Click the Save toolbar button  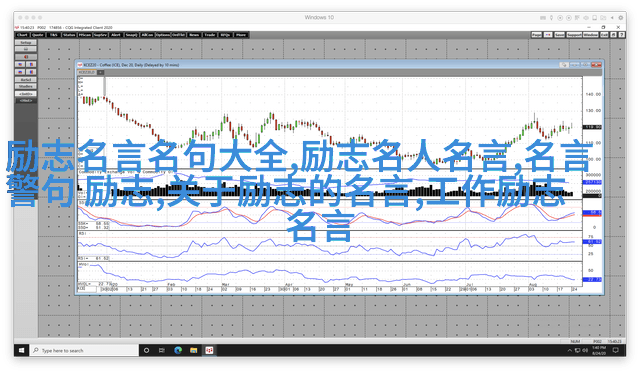click(x=560, y=35)
